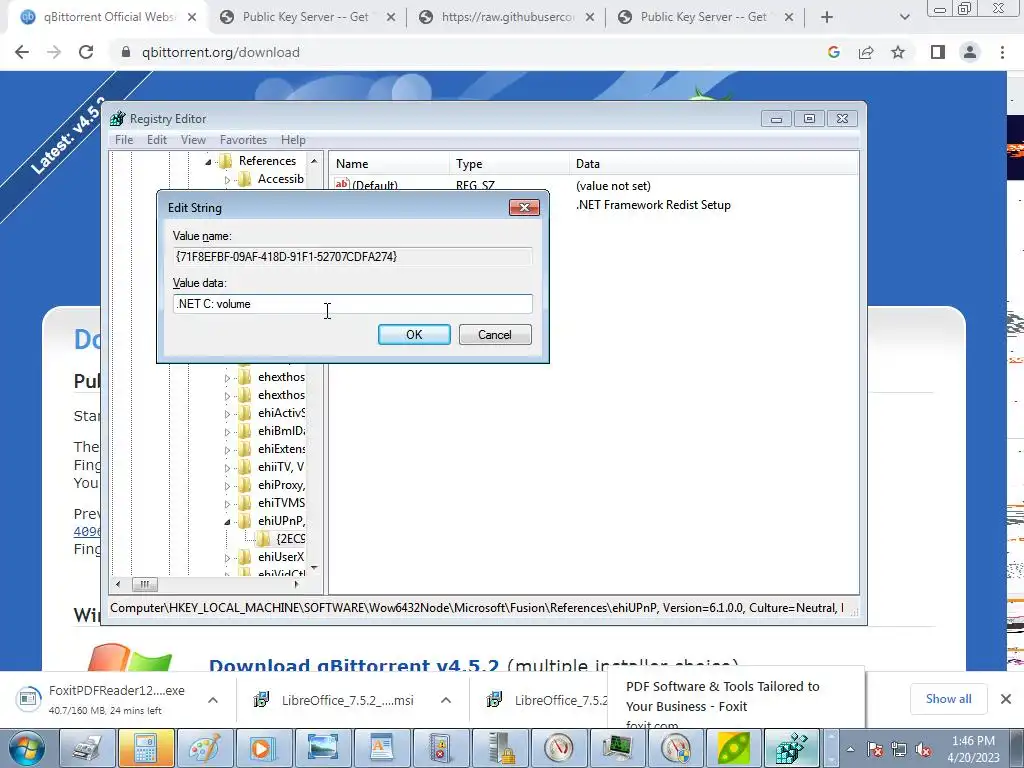The width and height of the screenshot is (1024, 768).
Task: Select the References folder in the tree
Action: (267, 161)
